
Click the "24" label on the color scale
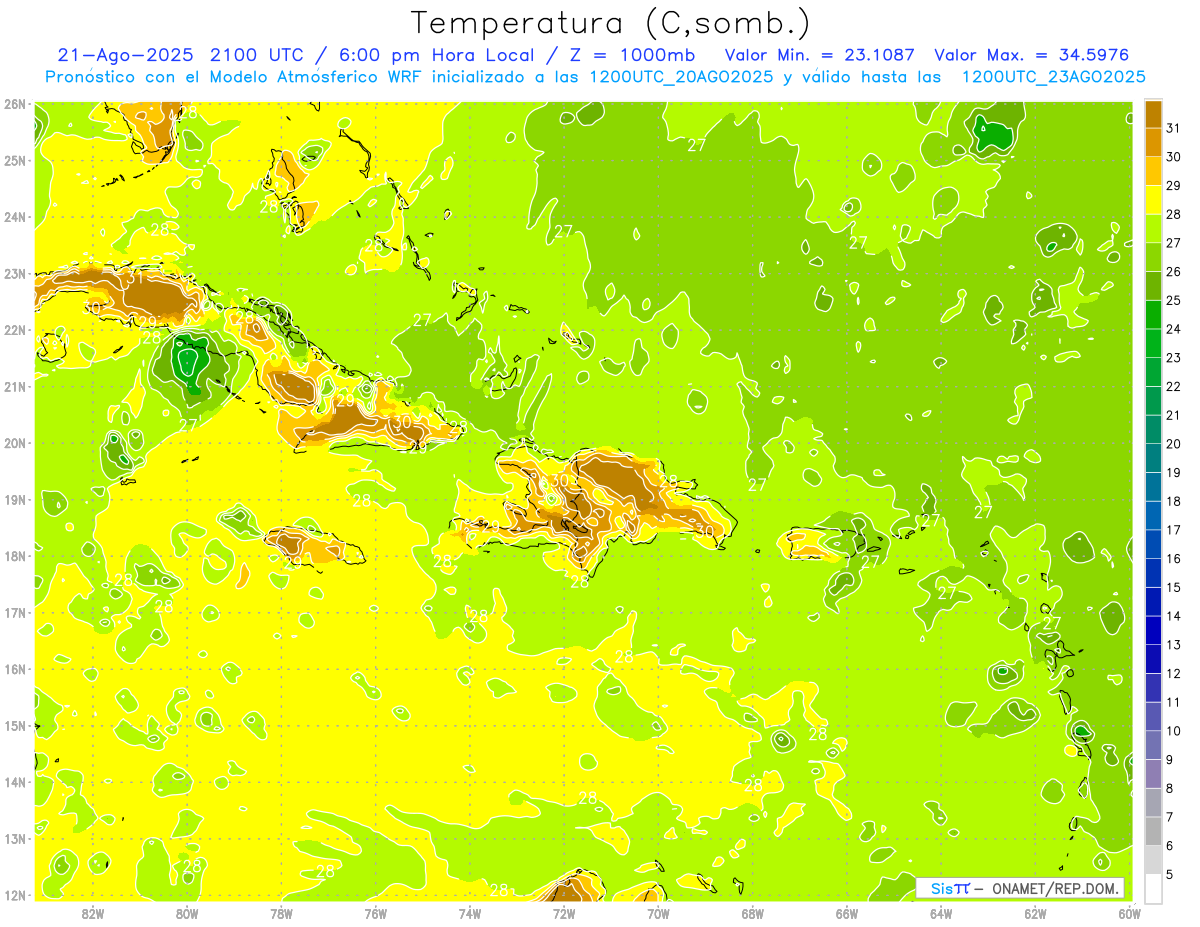(1174, 329)
